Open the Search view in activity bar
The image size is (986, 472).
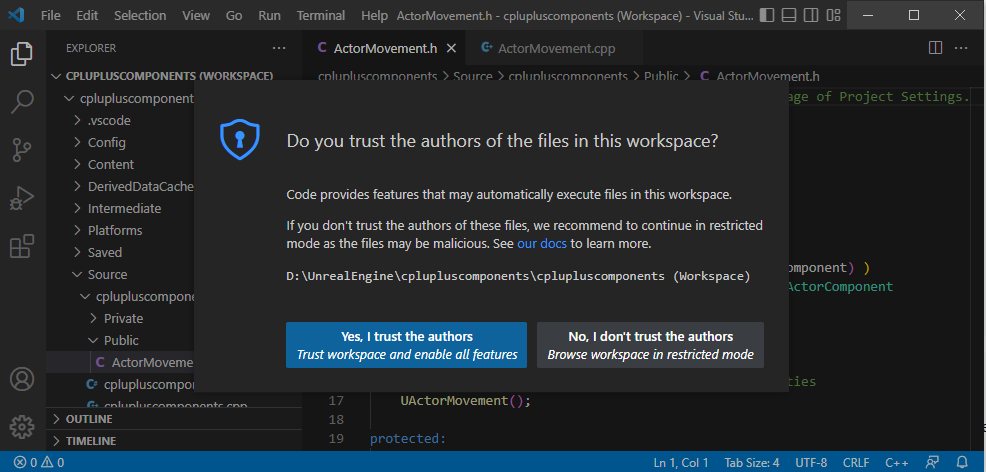22,102
